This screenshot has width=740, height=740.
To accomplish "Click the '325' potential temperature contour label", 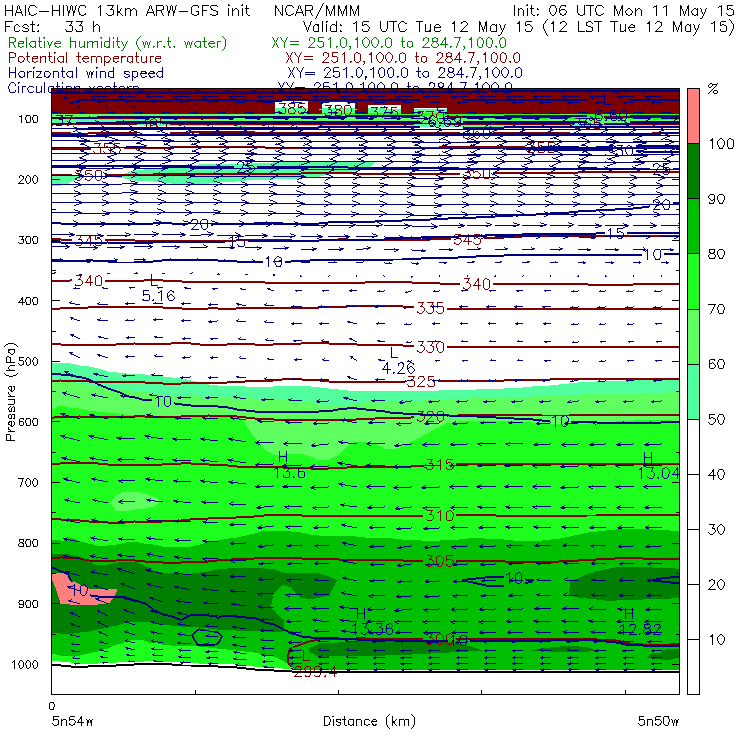I will (420, 381).
